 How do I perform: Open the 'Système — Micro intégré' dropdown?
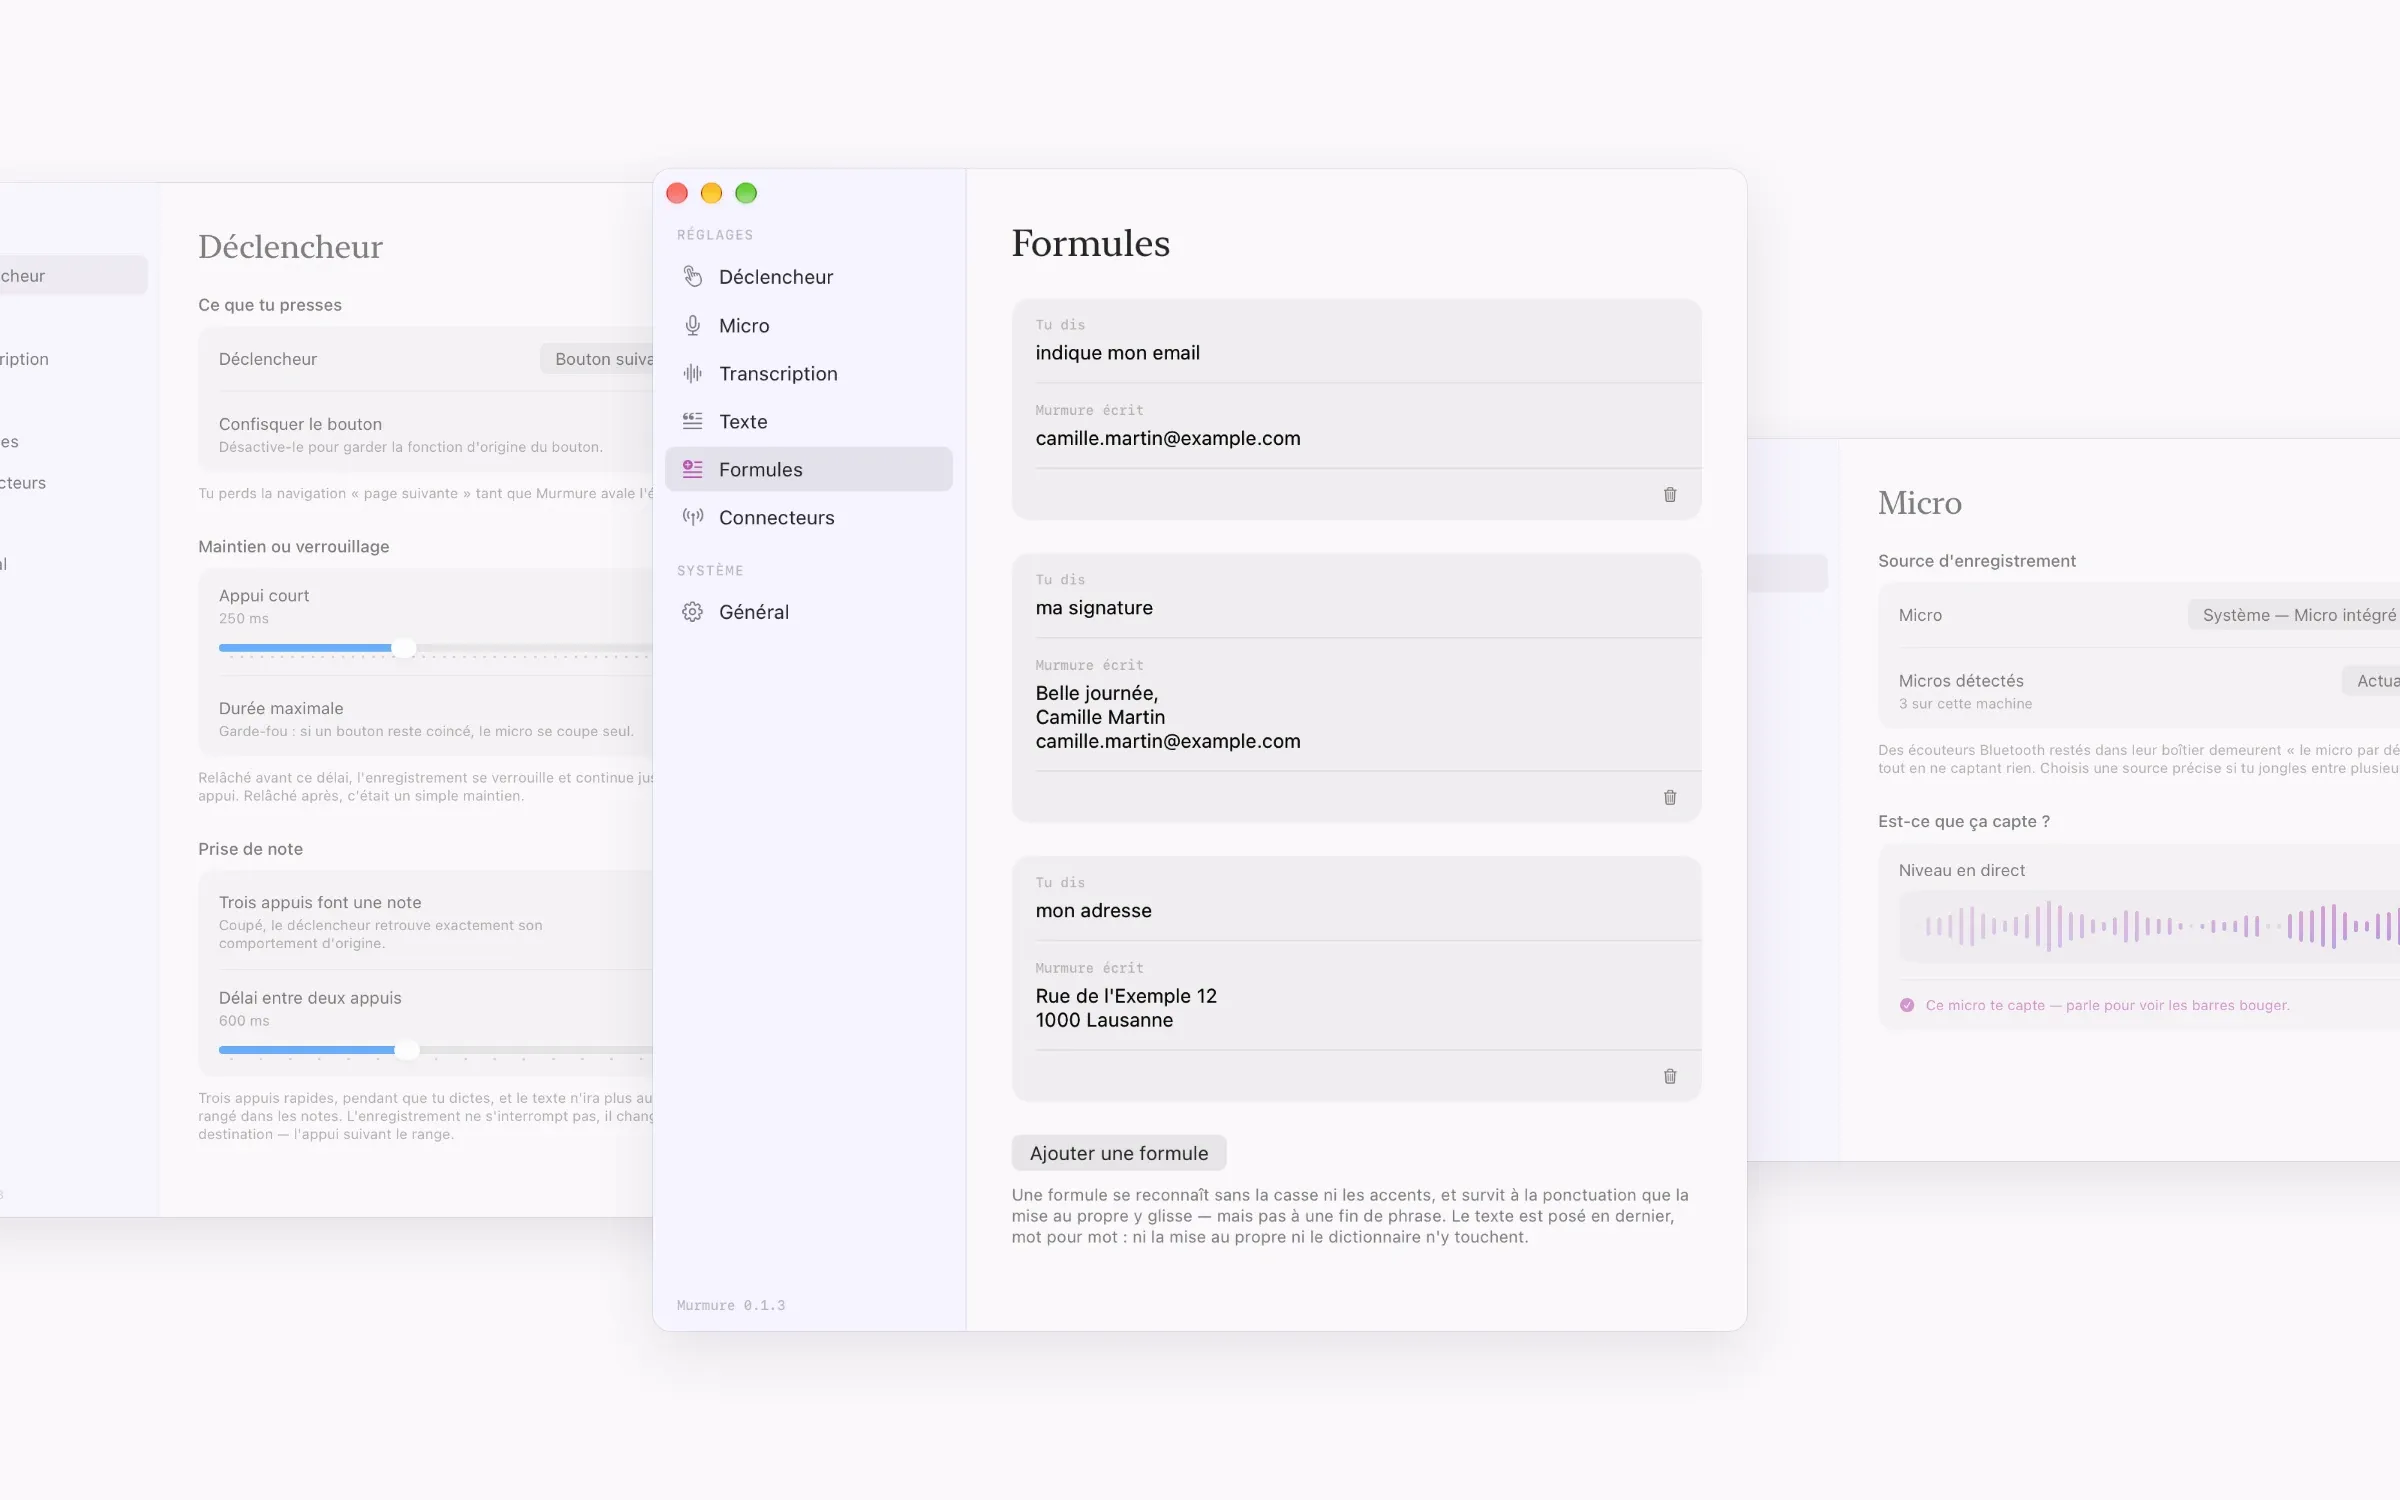pos(2294,615)
